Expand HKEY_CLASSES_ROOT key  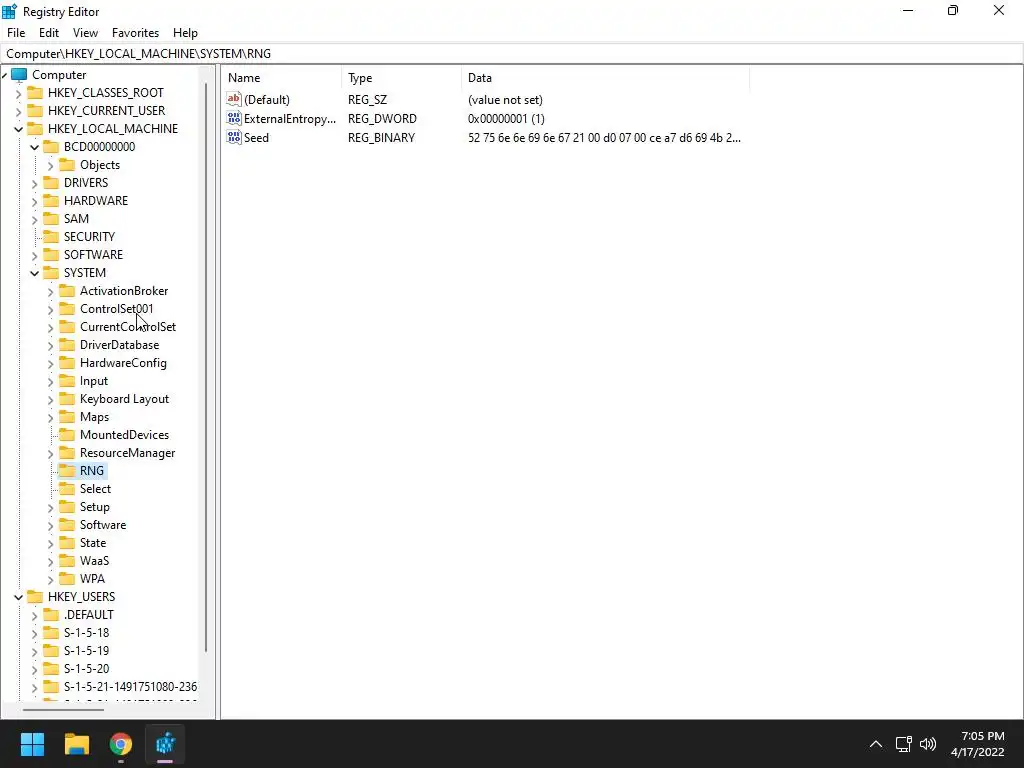[x=18, y=93]
